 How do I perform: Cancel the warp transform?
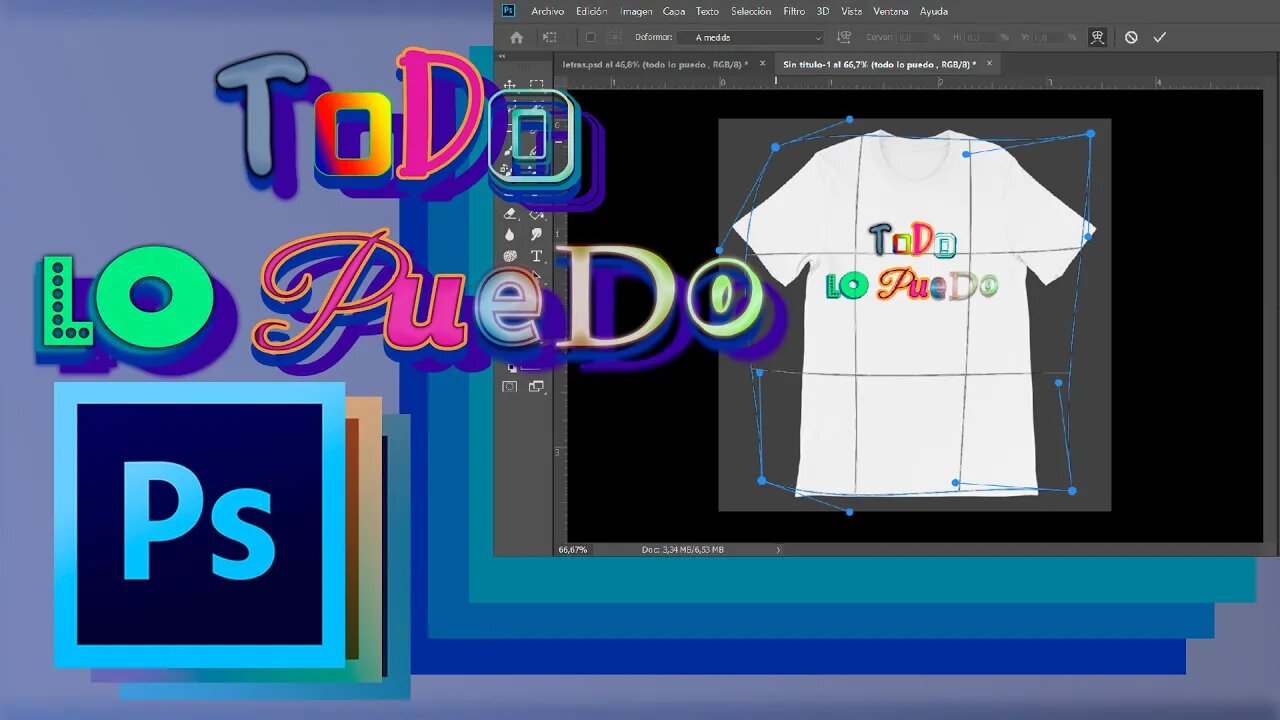[1131, 37]
